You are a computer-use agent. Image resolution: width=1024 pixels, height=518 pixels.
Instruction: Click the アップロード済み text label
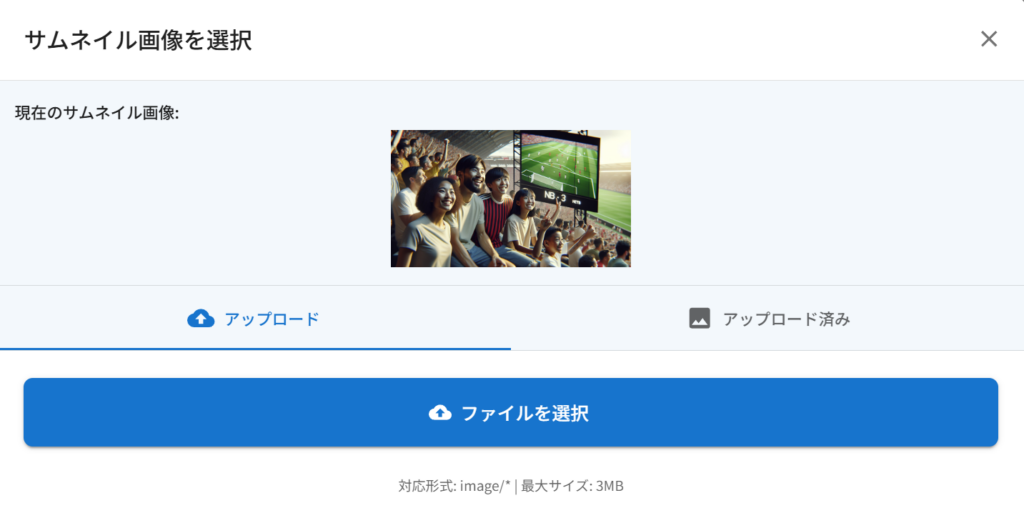click(x=786, y=319)
